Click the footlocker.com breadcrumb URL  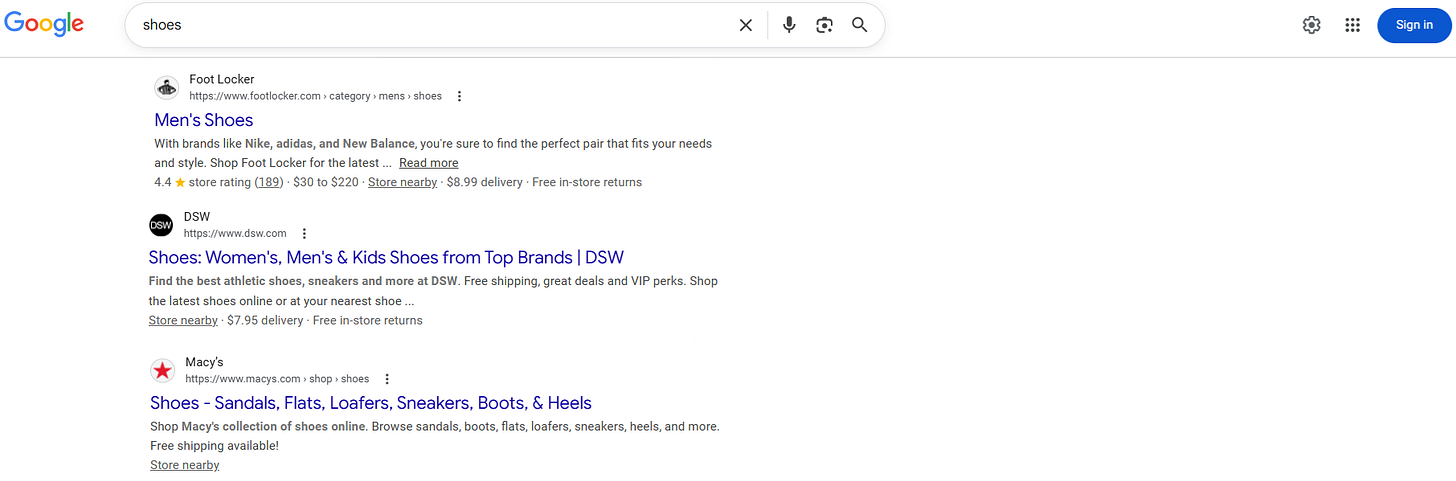[315, 96]
